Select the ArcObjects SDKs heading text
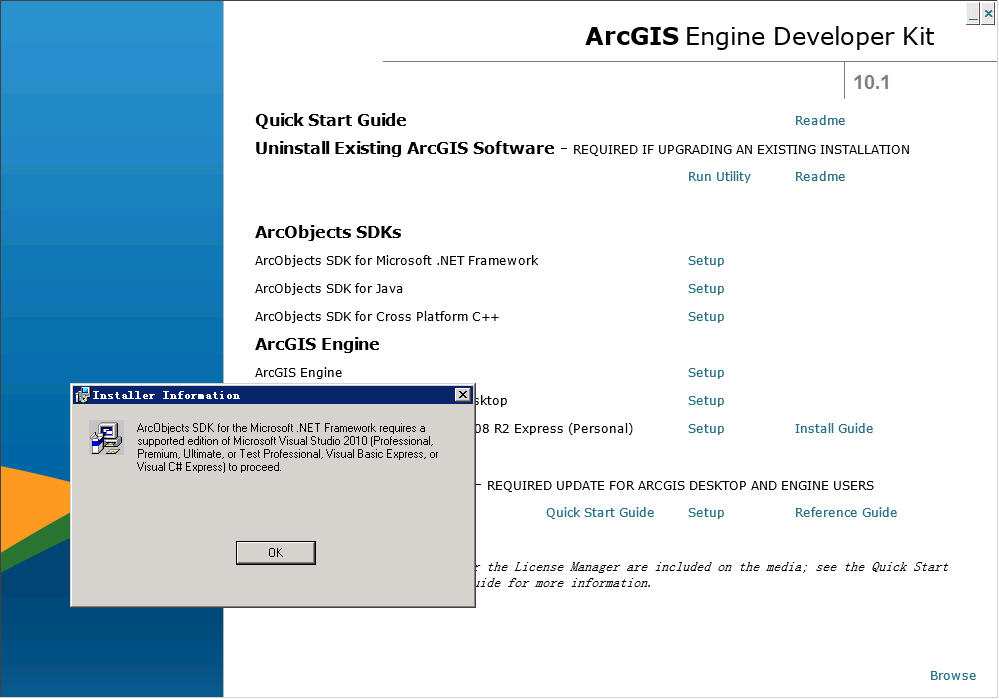The image size is (999, 699). coord(328,232)
